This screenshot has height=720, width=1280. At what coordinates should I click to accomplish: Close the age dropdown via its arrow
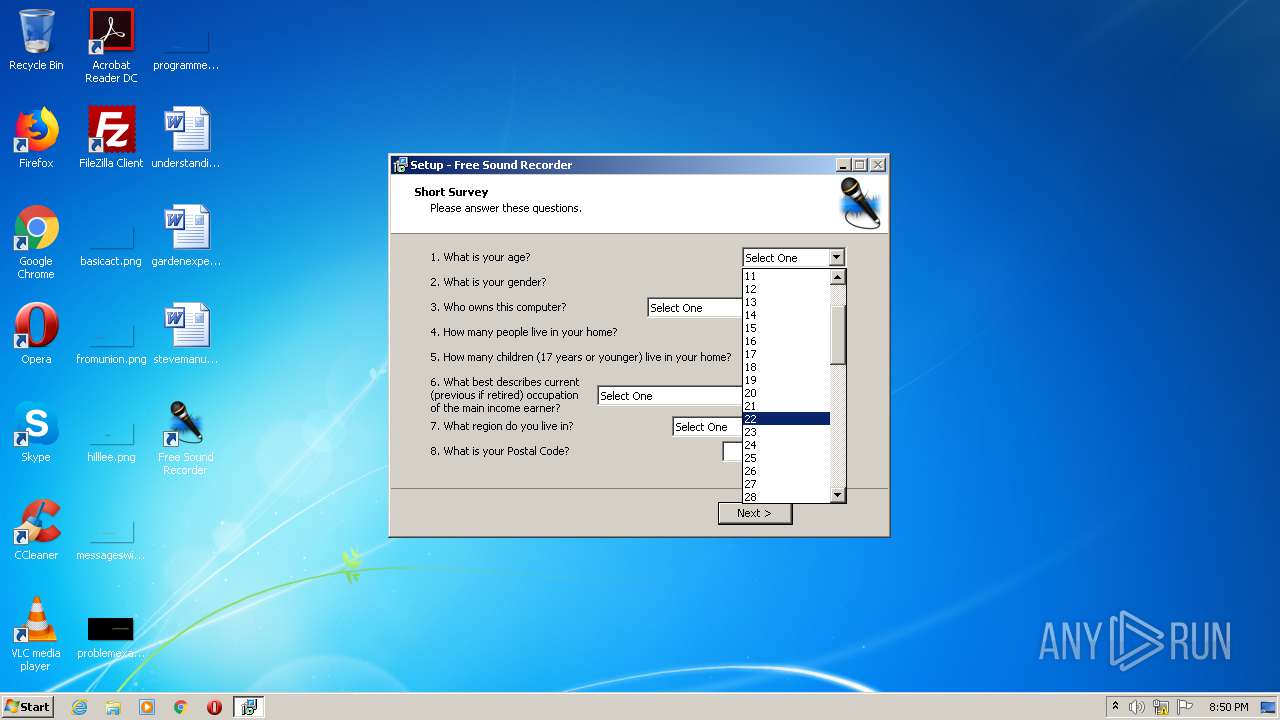pos(837,258)
